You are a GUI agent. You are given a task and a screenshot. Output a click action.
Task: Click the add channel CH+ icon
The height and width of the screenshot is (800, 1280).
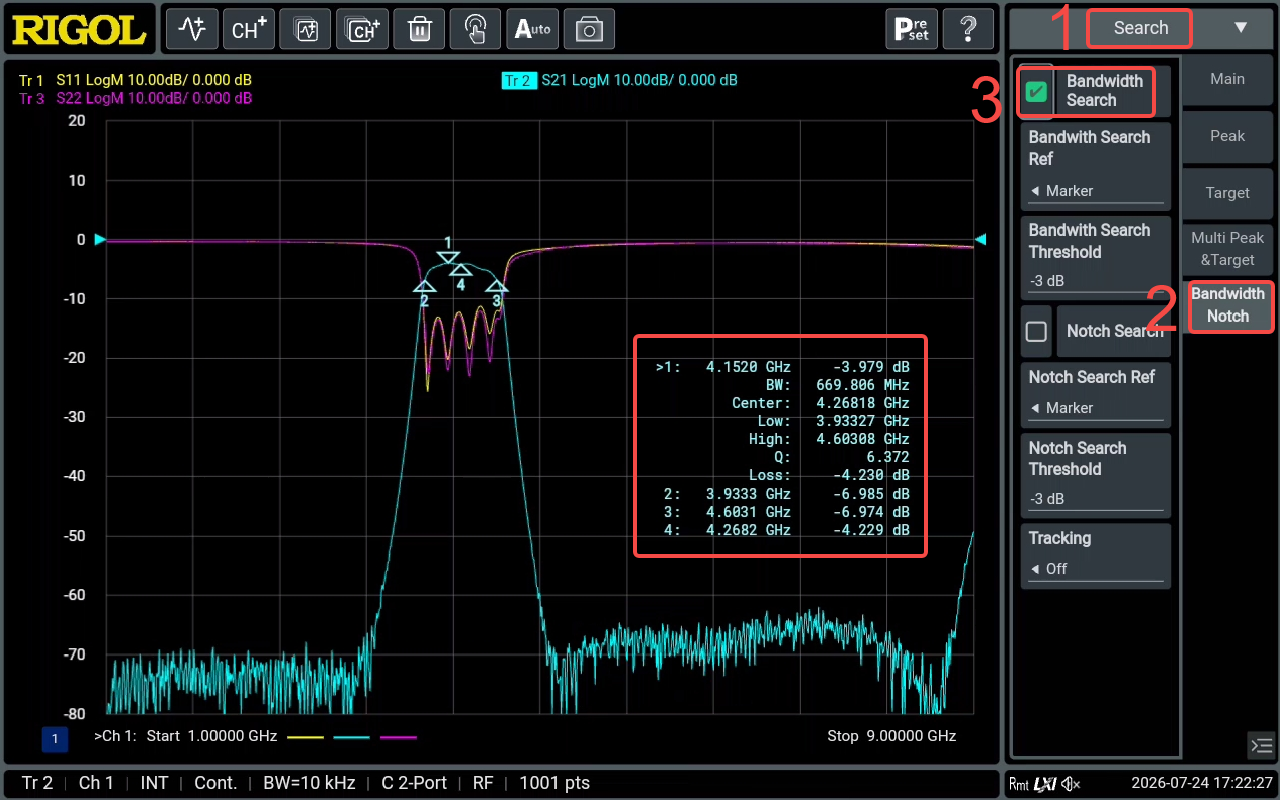(248, 29)
